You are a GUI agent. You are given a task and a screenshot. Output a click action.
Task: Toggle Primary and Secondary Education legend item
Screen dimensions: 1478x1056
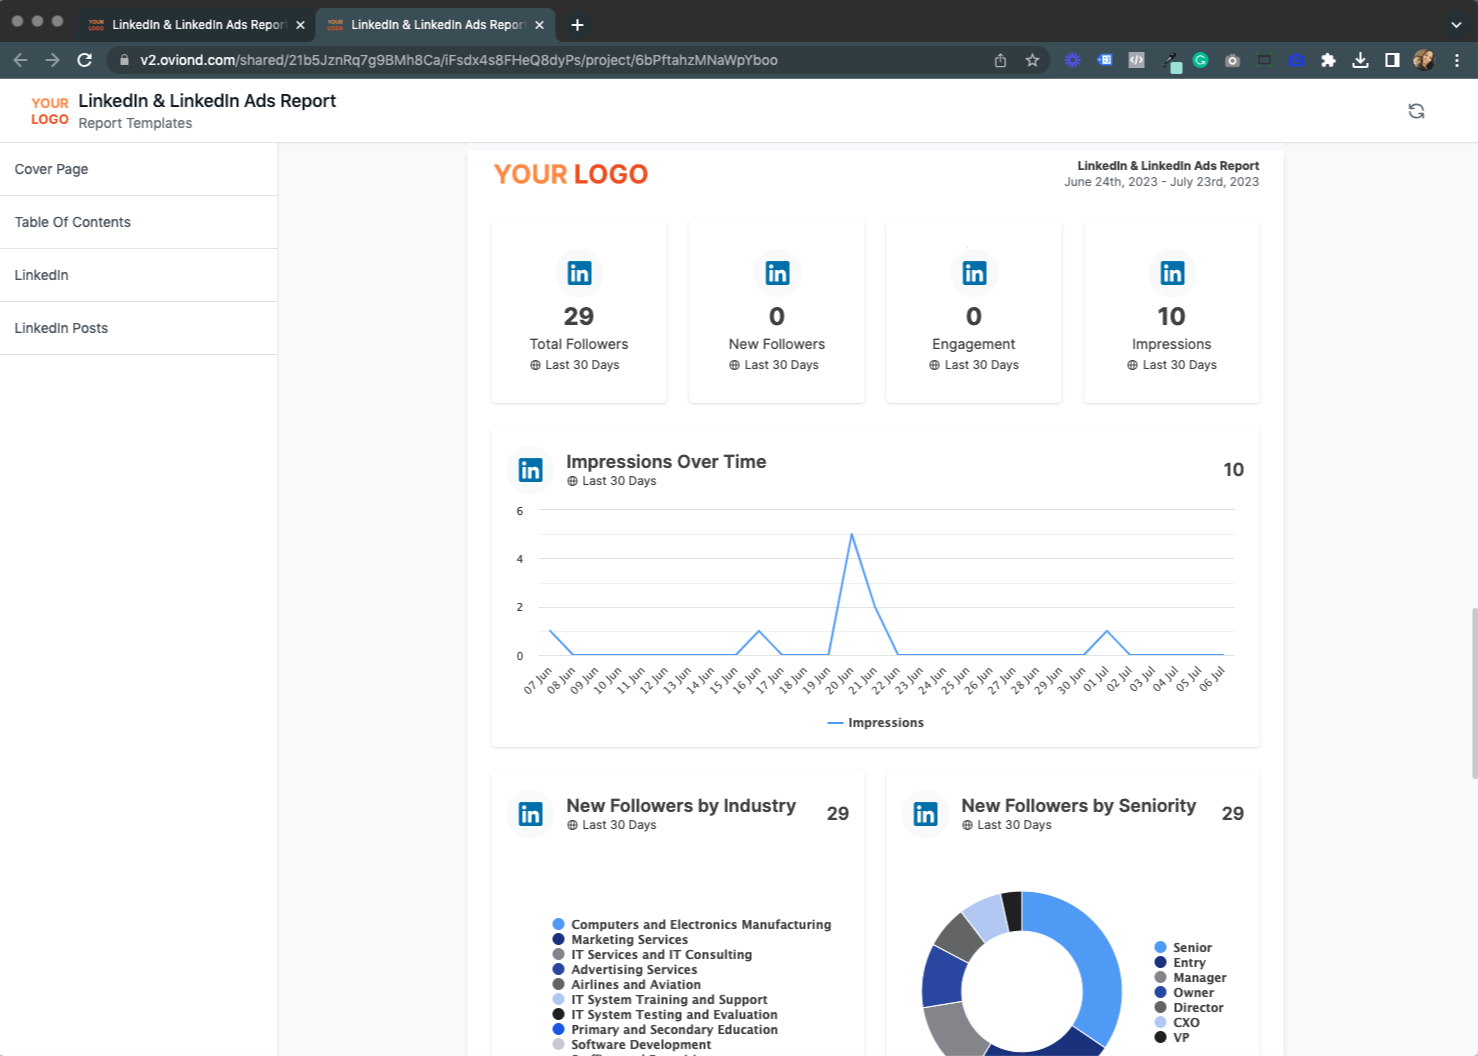pyautogui.click(x=665, y=1029)
